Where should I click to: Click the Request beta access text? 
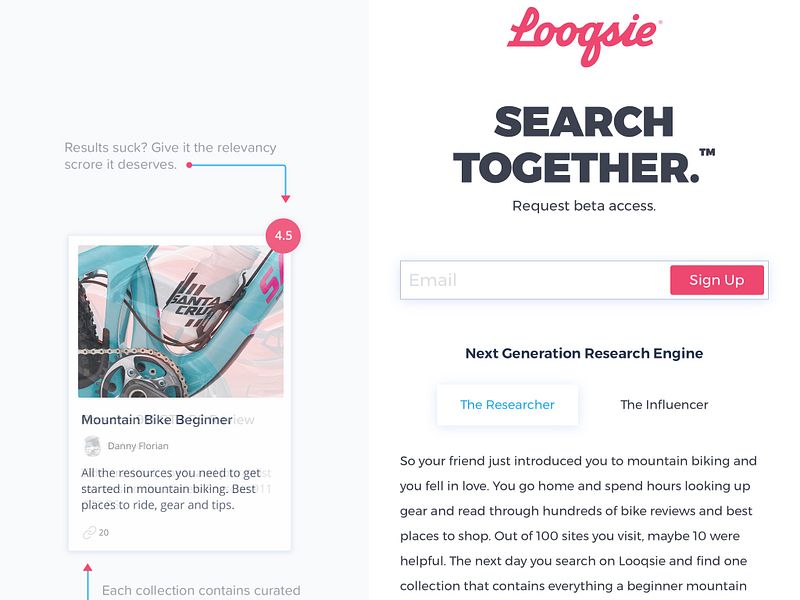pyautogui.click(x=584, y=206)
